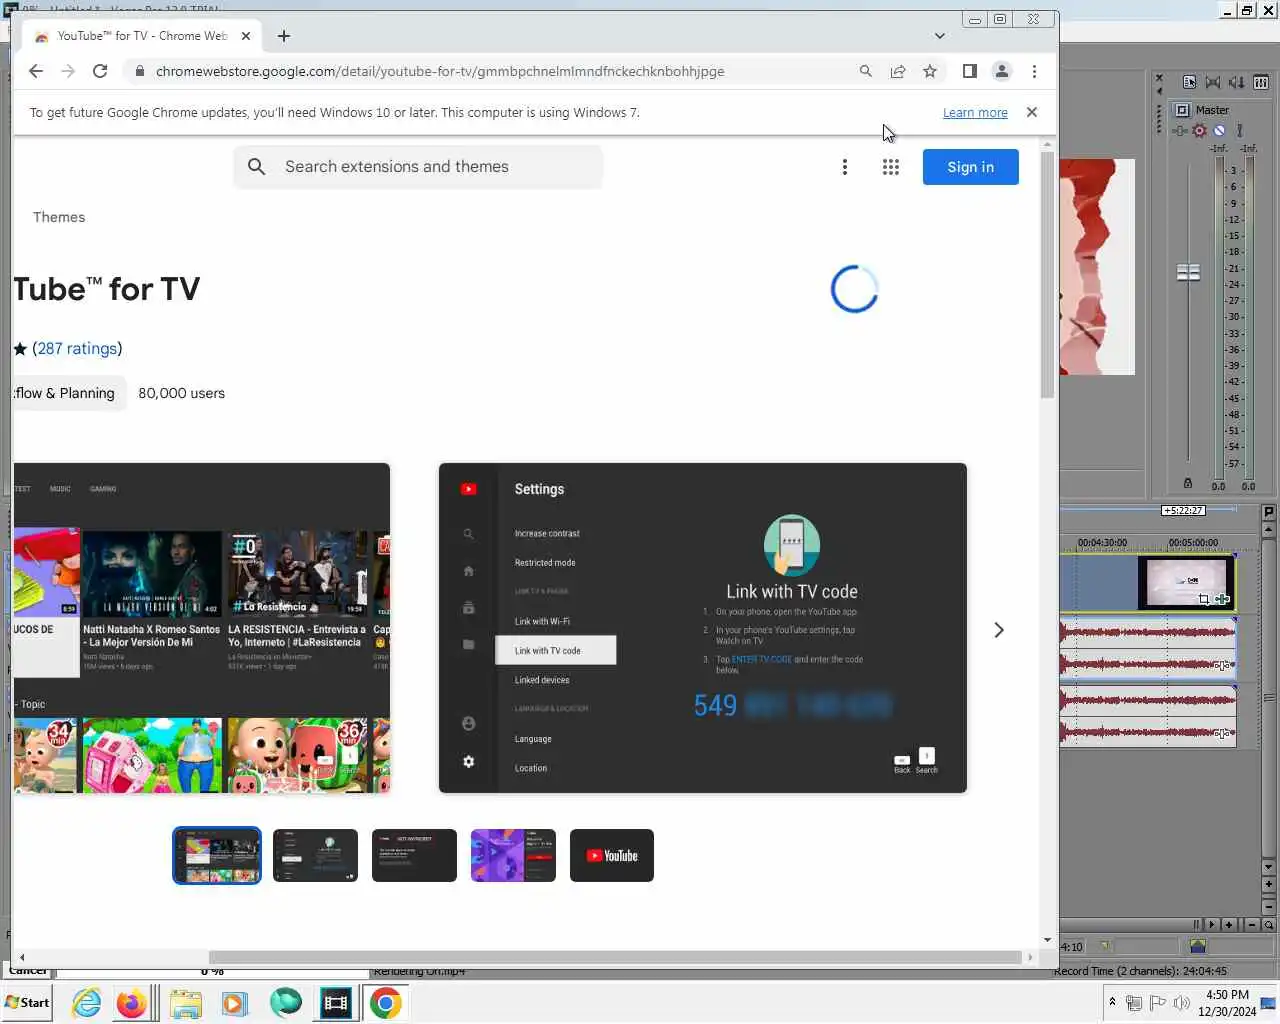This screenshot has height=1024, width=1280.
Task: Mute the Master bus in Vegas
Action: click(1219, 131)
